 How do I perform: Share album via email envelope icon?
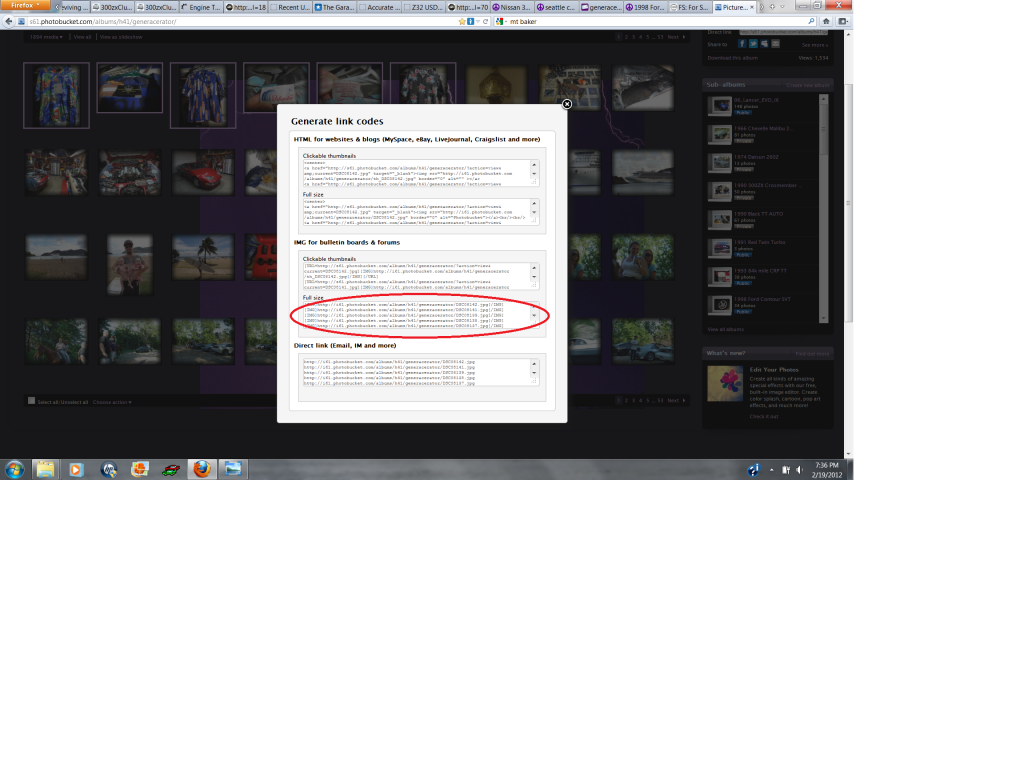coord(775,44)
